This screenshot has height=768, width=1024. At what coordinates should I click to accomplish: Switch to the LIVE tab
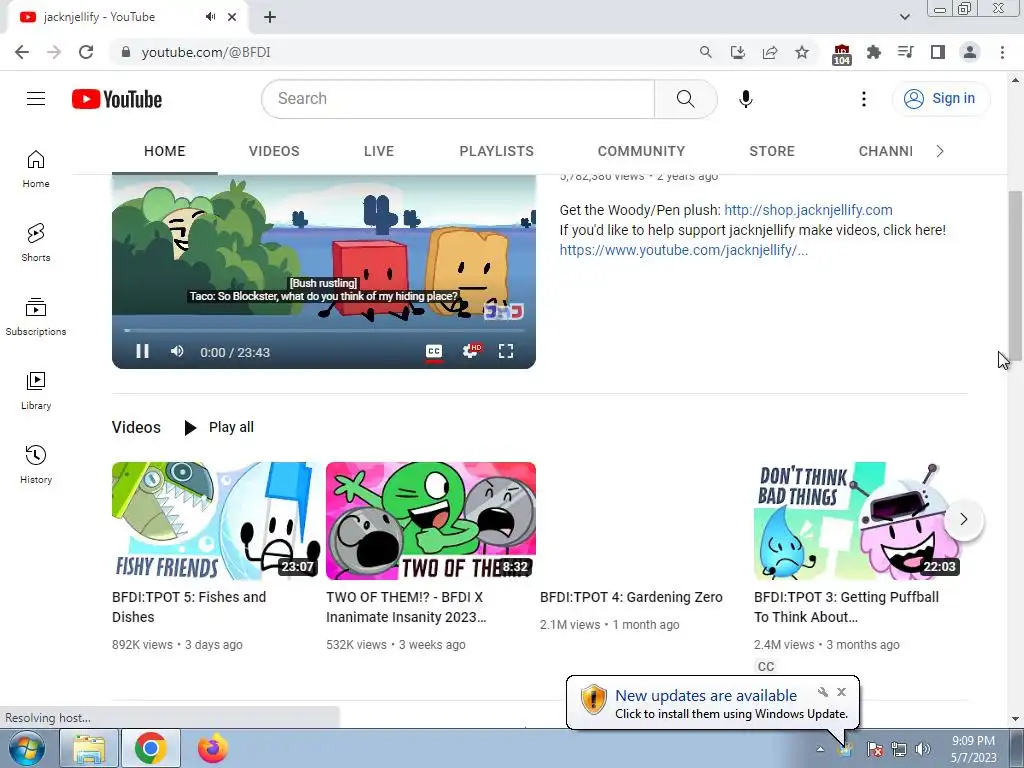pyautogui.click(x=379, y=152)
